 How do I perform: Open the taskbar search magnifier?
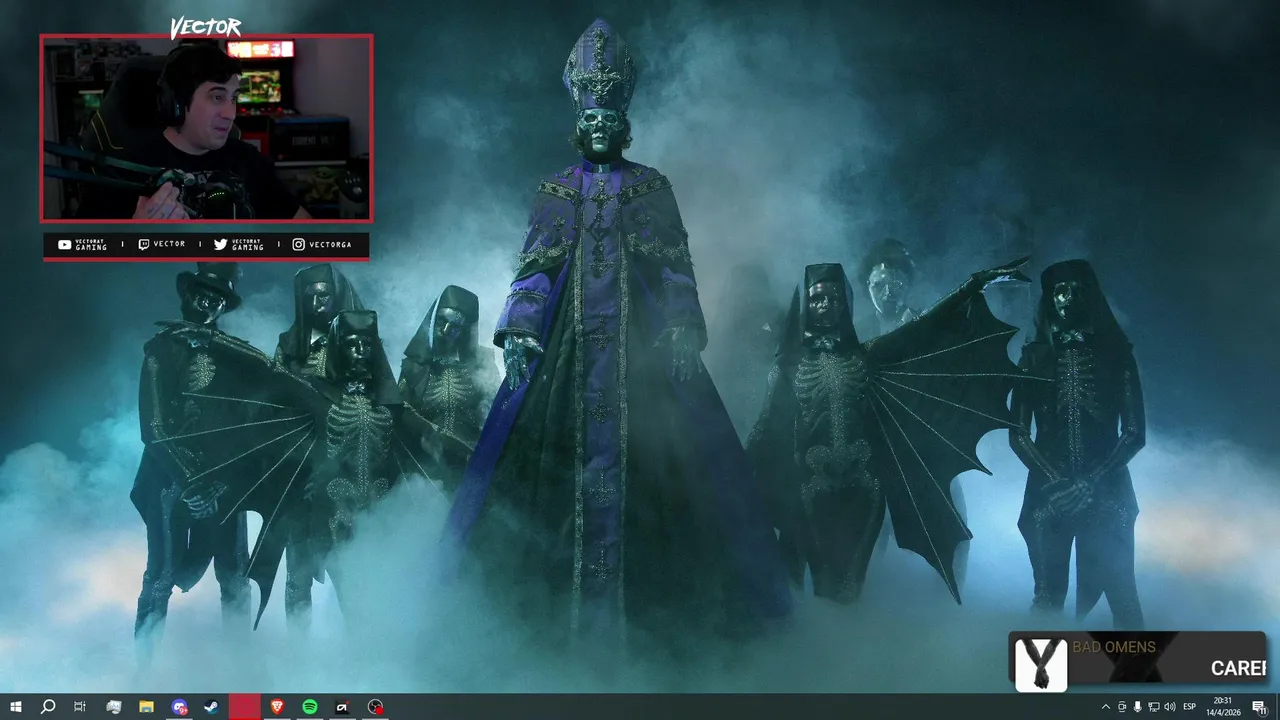tap(47, 707)
